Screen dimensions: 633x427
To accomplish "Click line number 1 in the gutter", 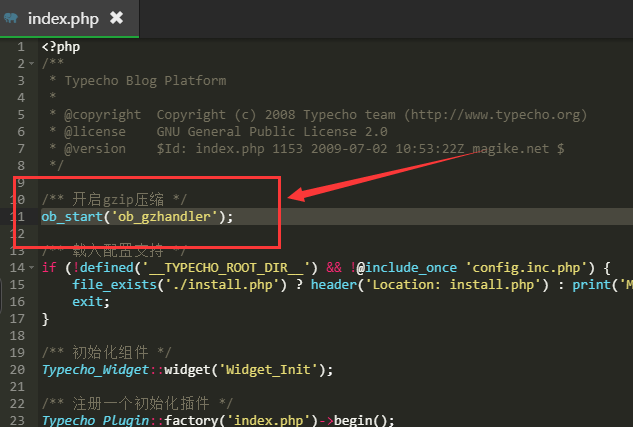I will coord(21,47).
